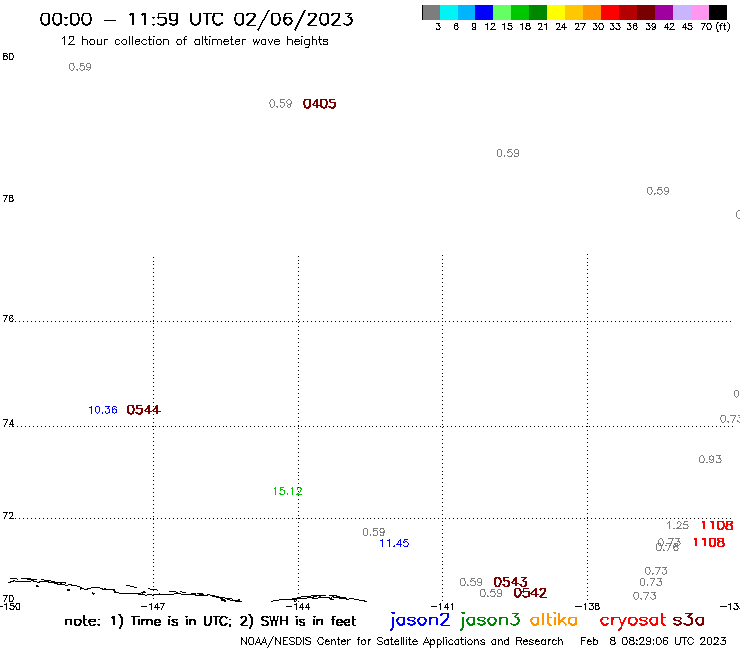Click the -138 longitude axis label
This screenshot has width=740, height=650.
click(x=587, y=607)
